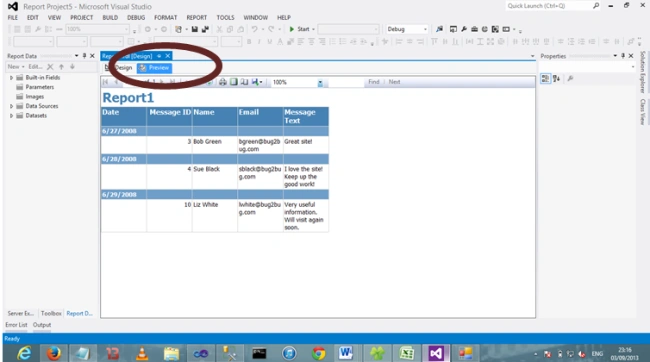
Task: Switch to the Server Explorer tab
Action: tap(20, 313)
